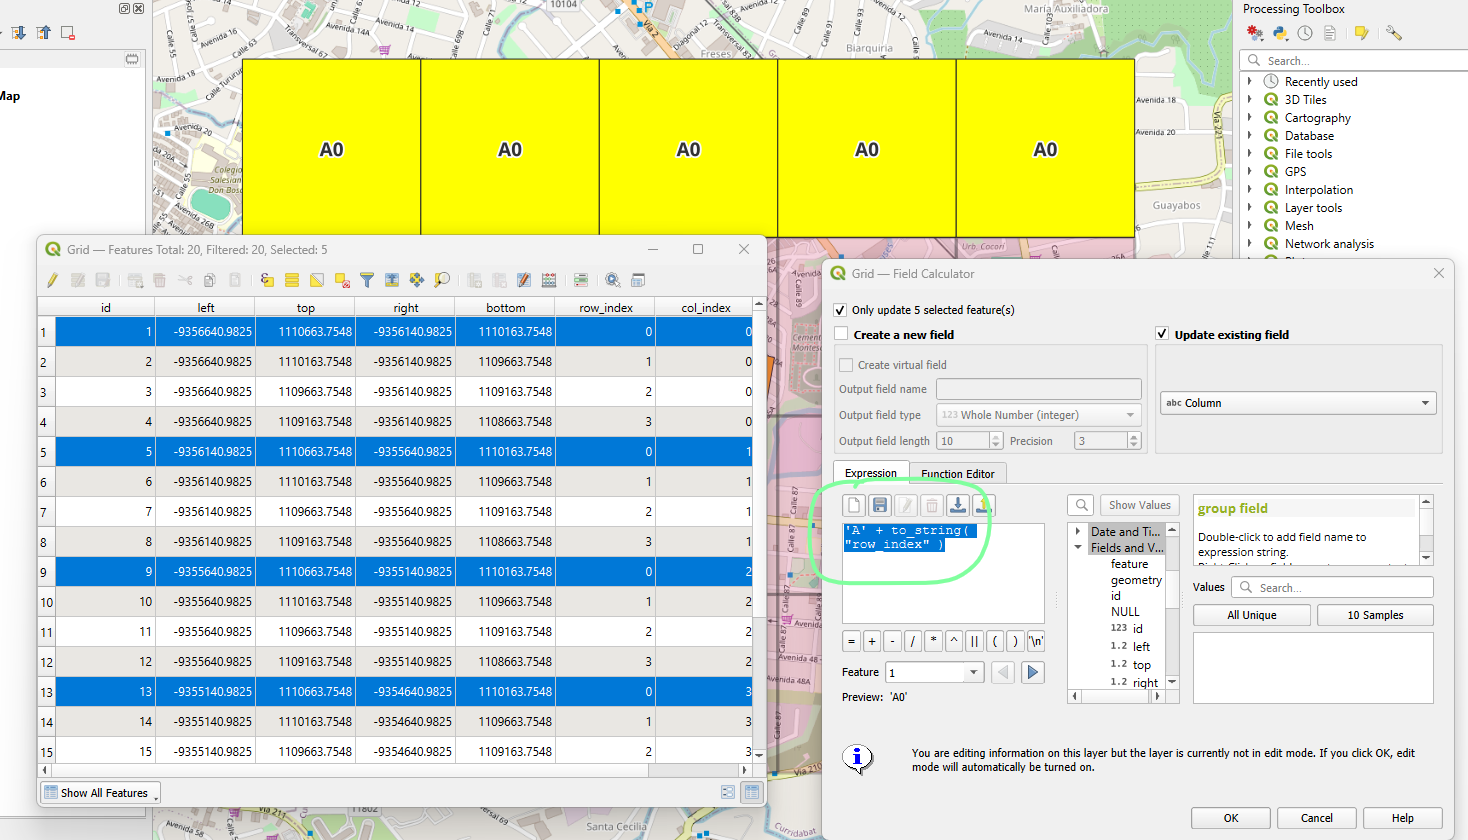Image resolution: width=1468 pixels, height=840 pixels.
Task: Expand Date and Time function group
Action: 1078,532
